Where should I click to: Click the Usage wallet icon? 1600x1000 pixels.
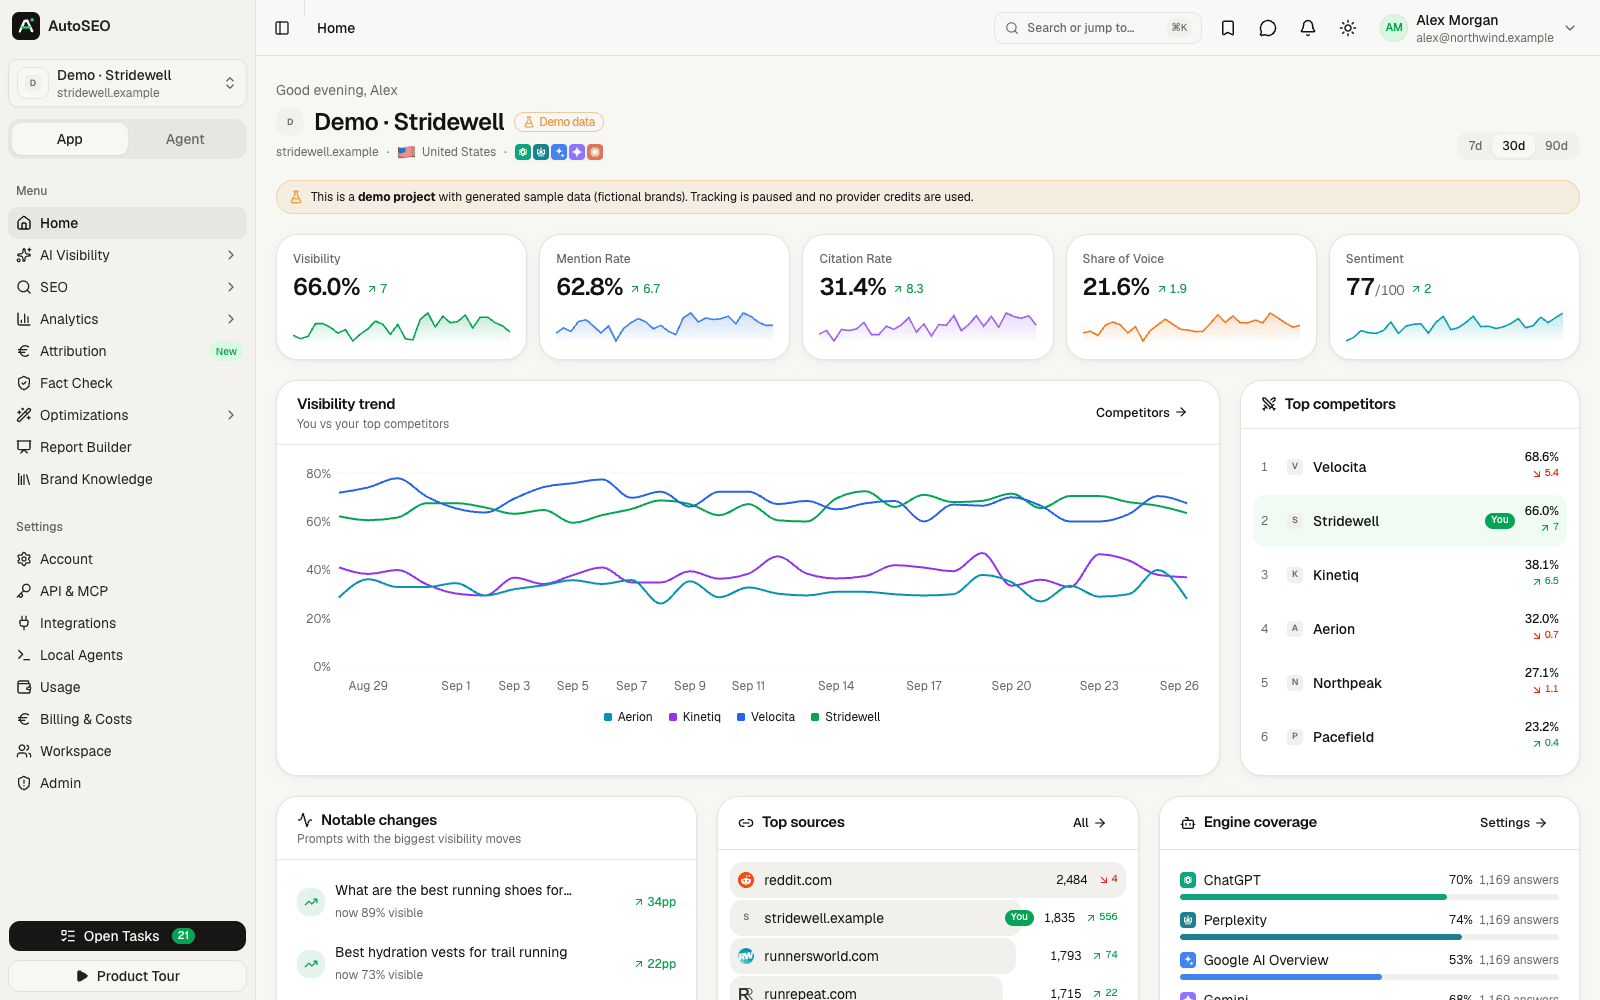(24, 687)
